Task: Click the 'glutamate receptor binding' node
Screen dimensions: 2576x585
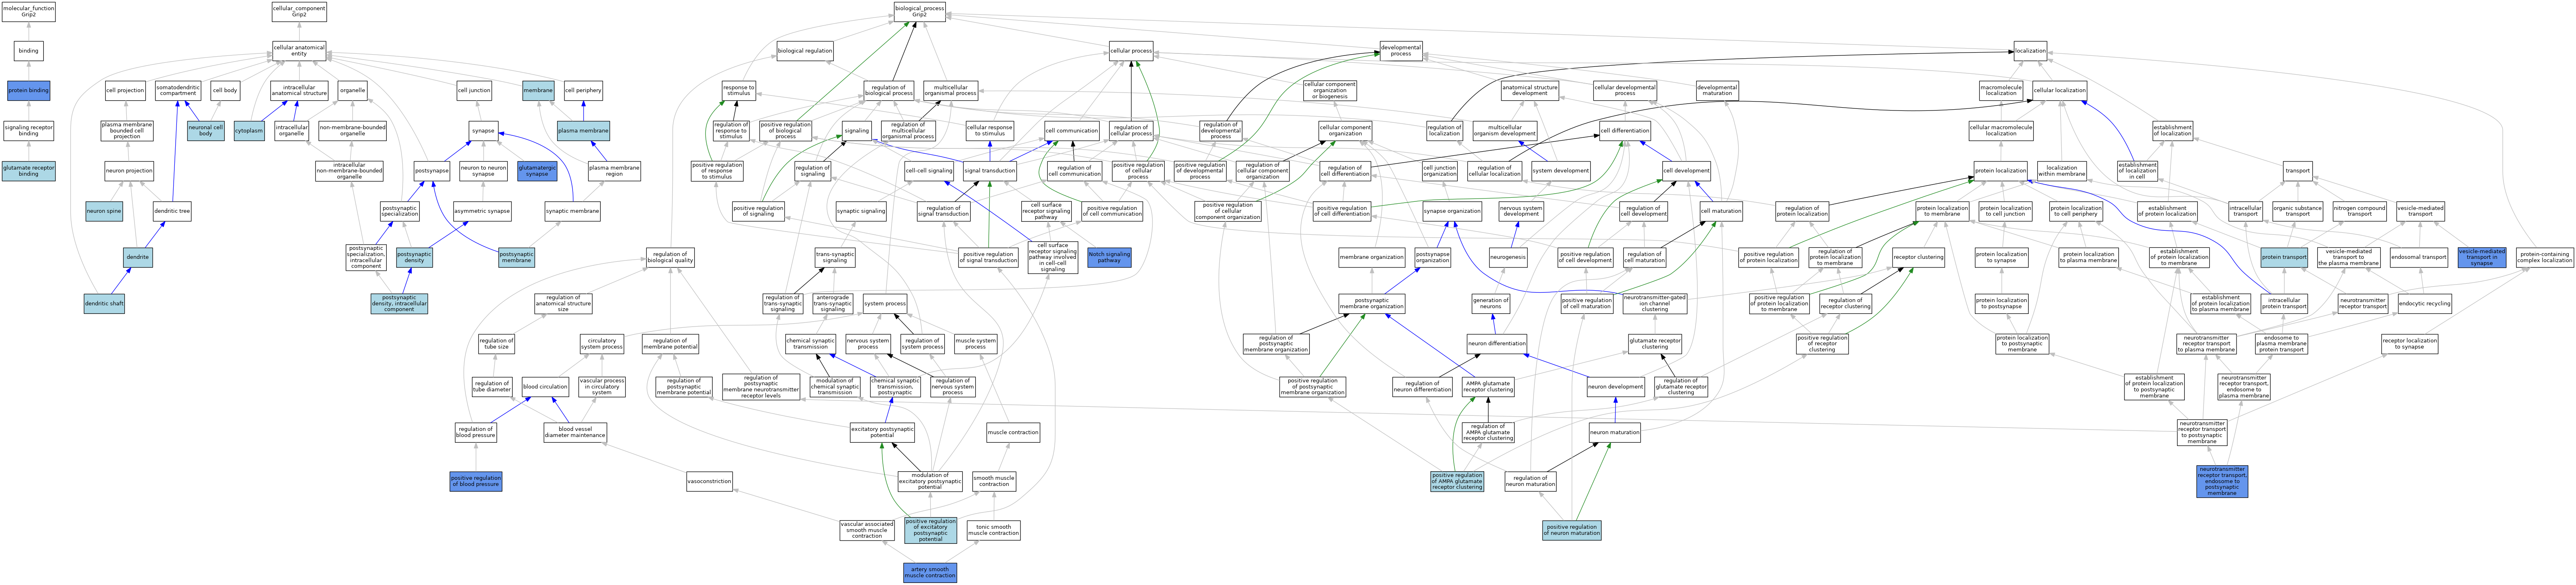Action: pos(29,171)
